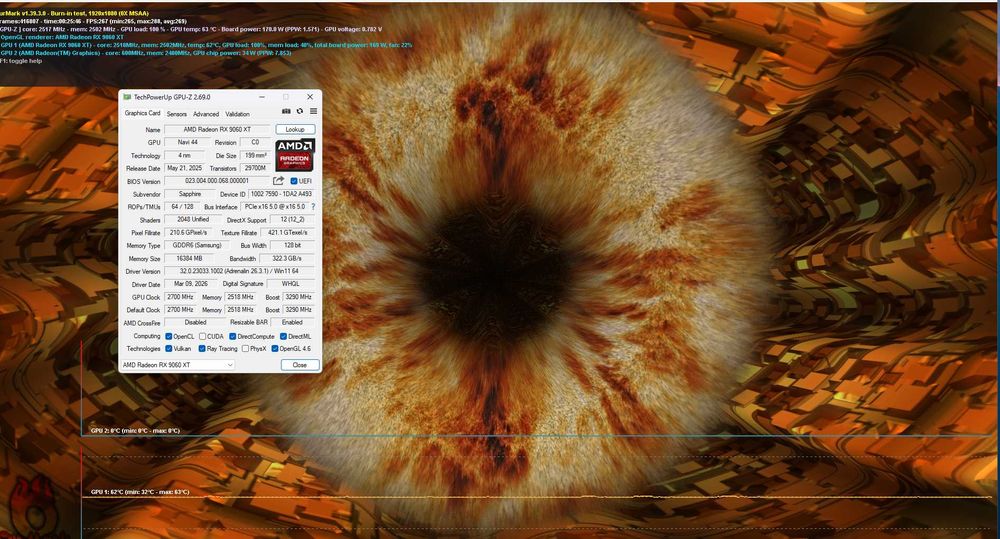This screenshot has height=539, width=1000.
Task: Click the Memory Type value GDDR6 (Samsung)
Action: (196, 245)
